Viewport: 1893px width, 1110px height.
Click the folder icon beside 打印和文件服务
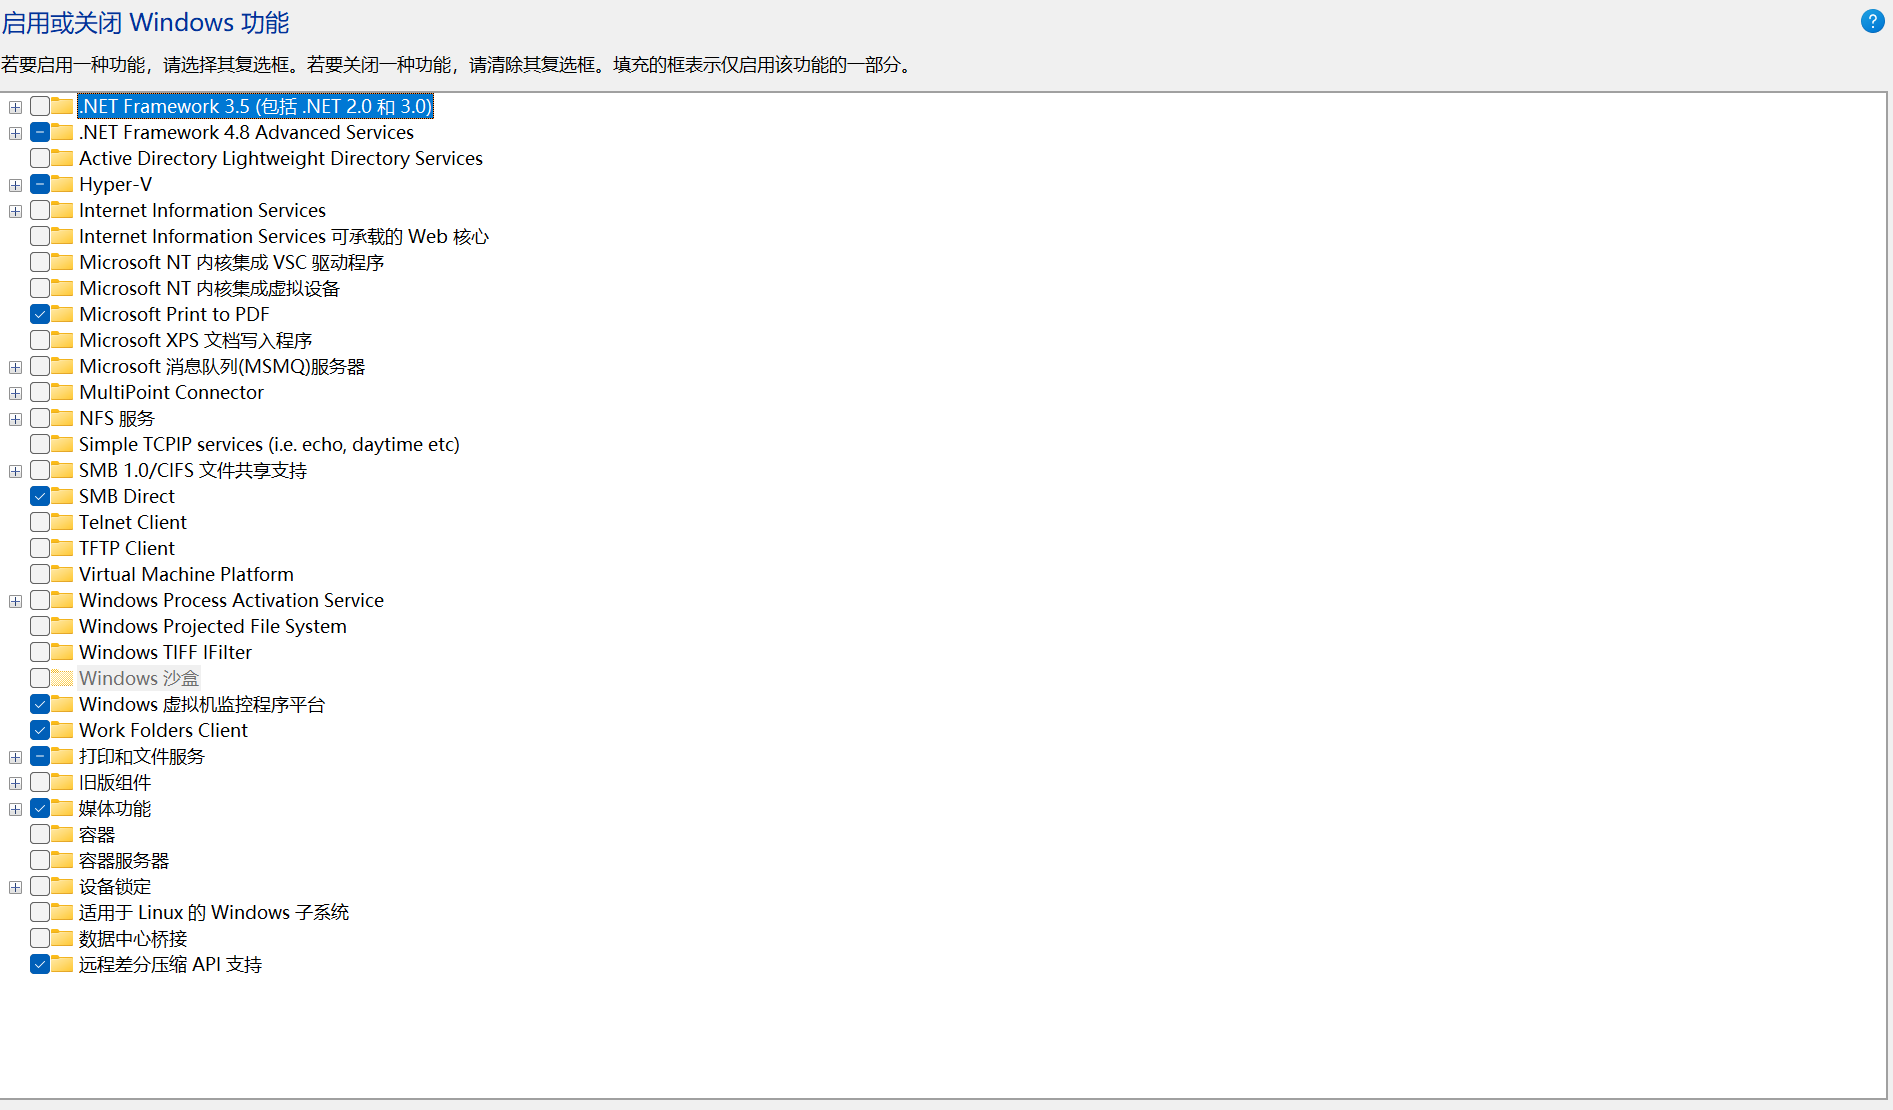point(62,756)
